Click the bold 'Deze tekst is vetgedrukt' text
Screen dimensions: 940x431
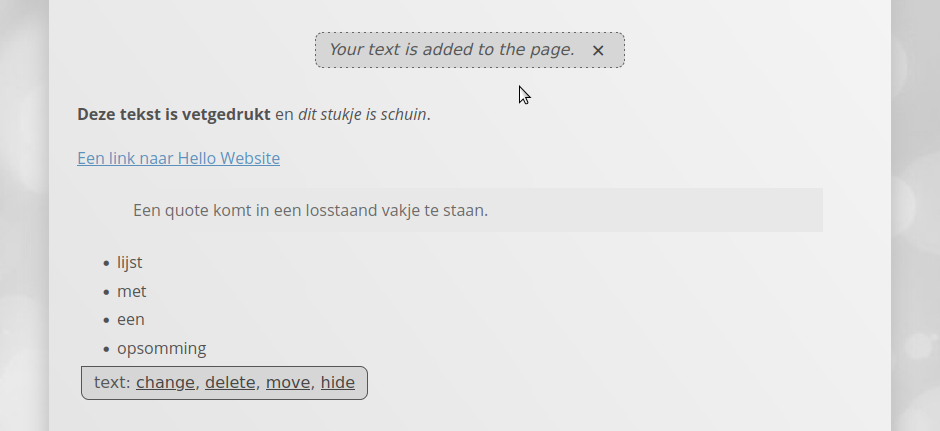point(173,114)
